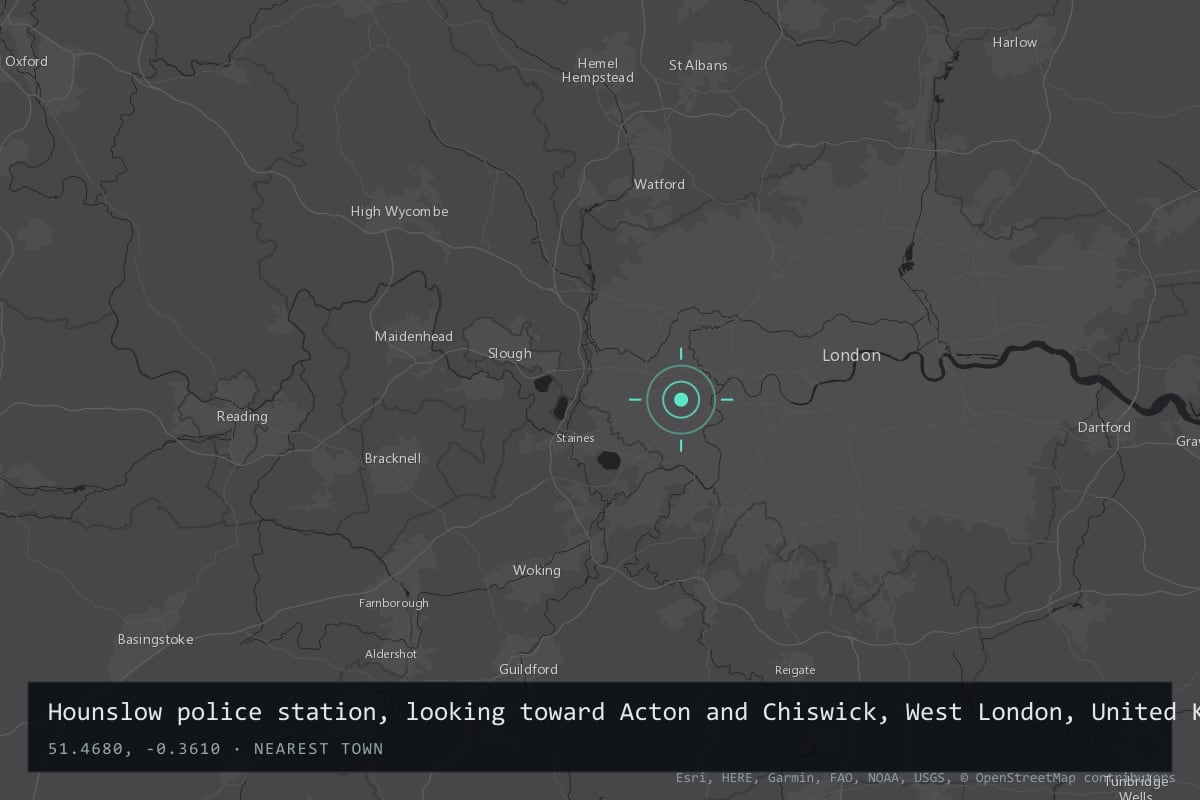
Task: Click the High Wycombe label
Action: coord(399,211)
